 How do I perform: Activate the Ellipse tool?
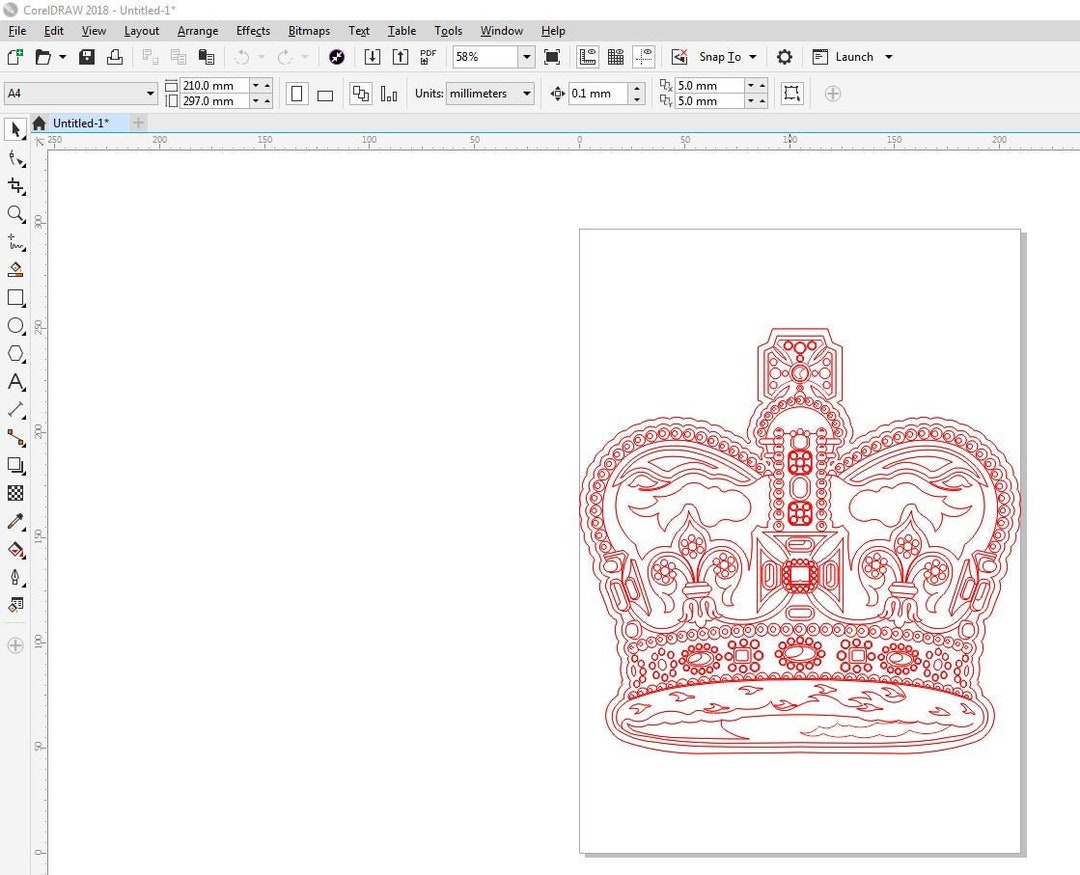(15, 325)
